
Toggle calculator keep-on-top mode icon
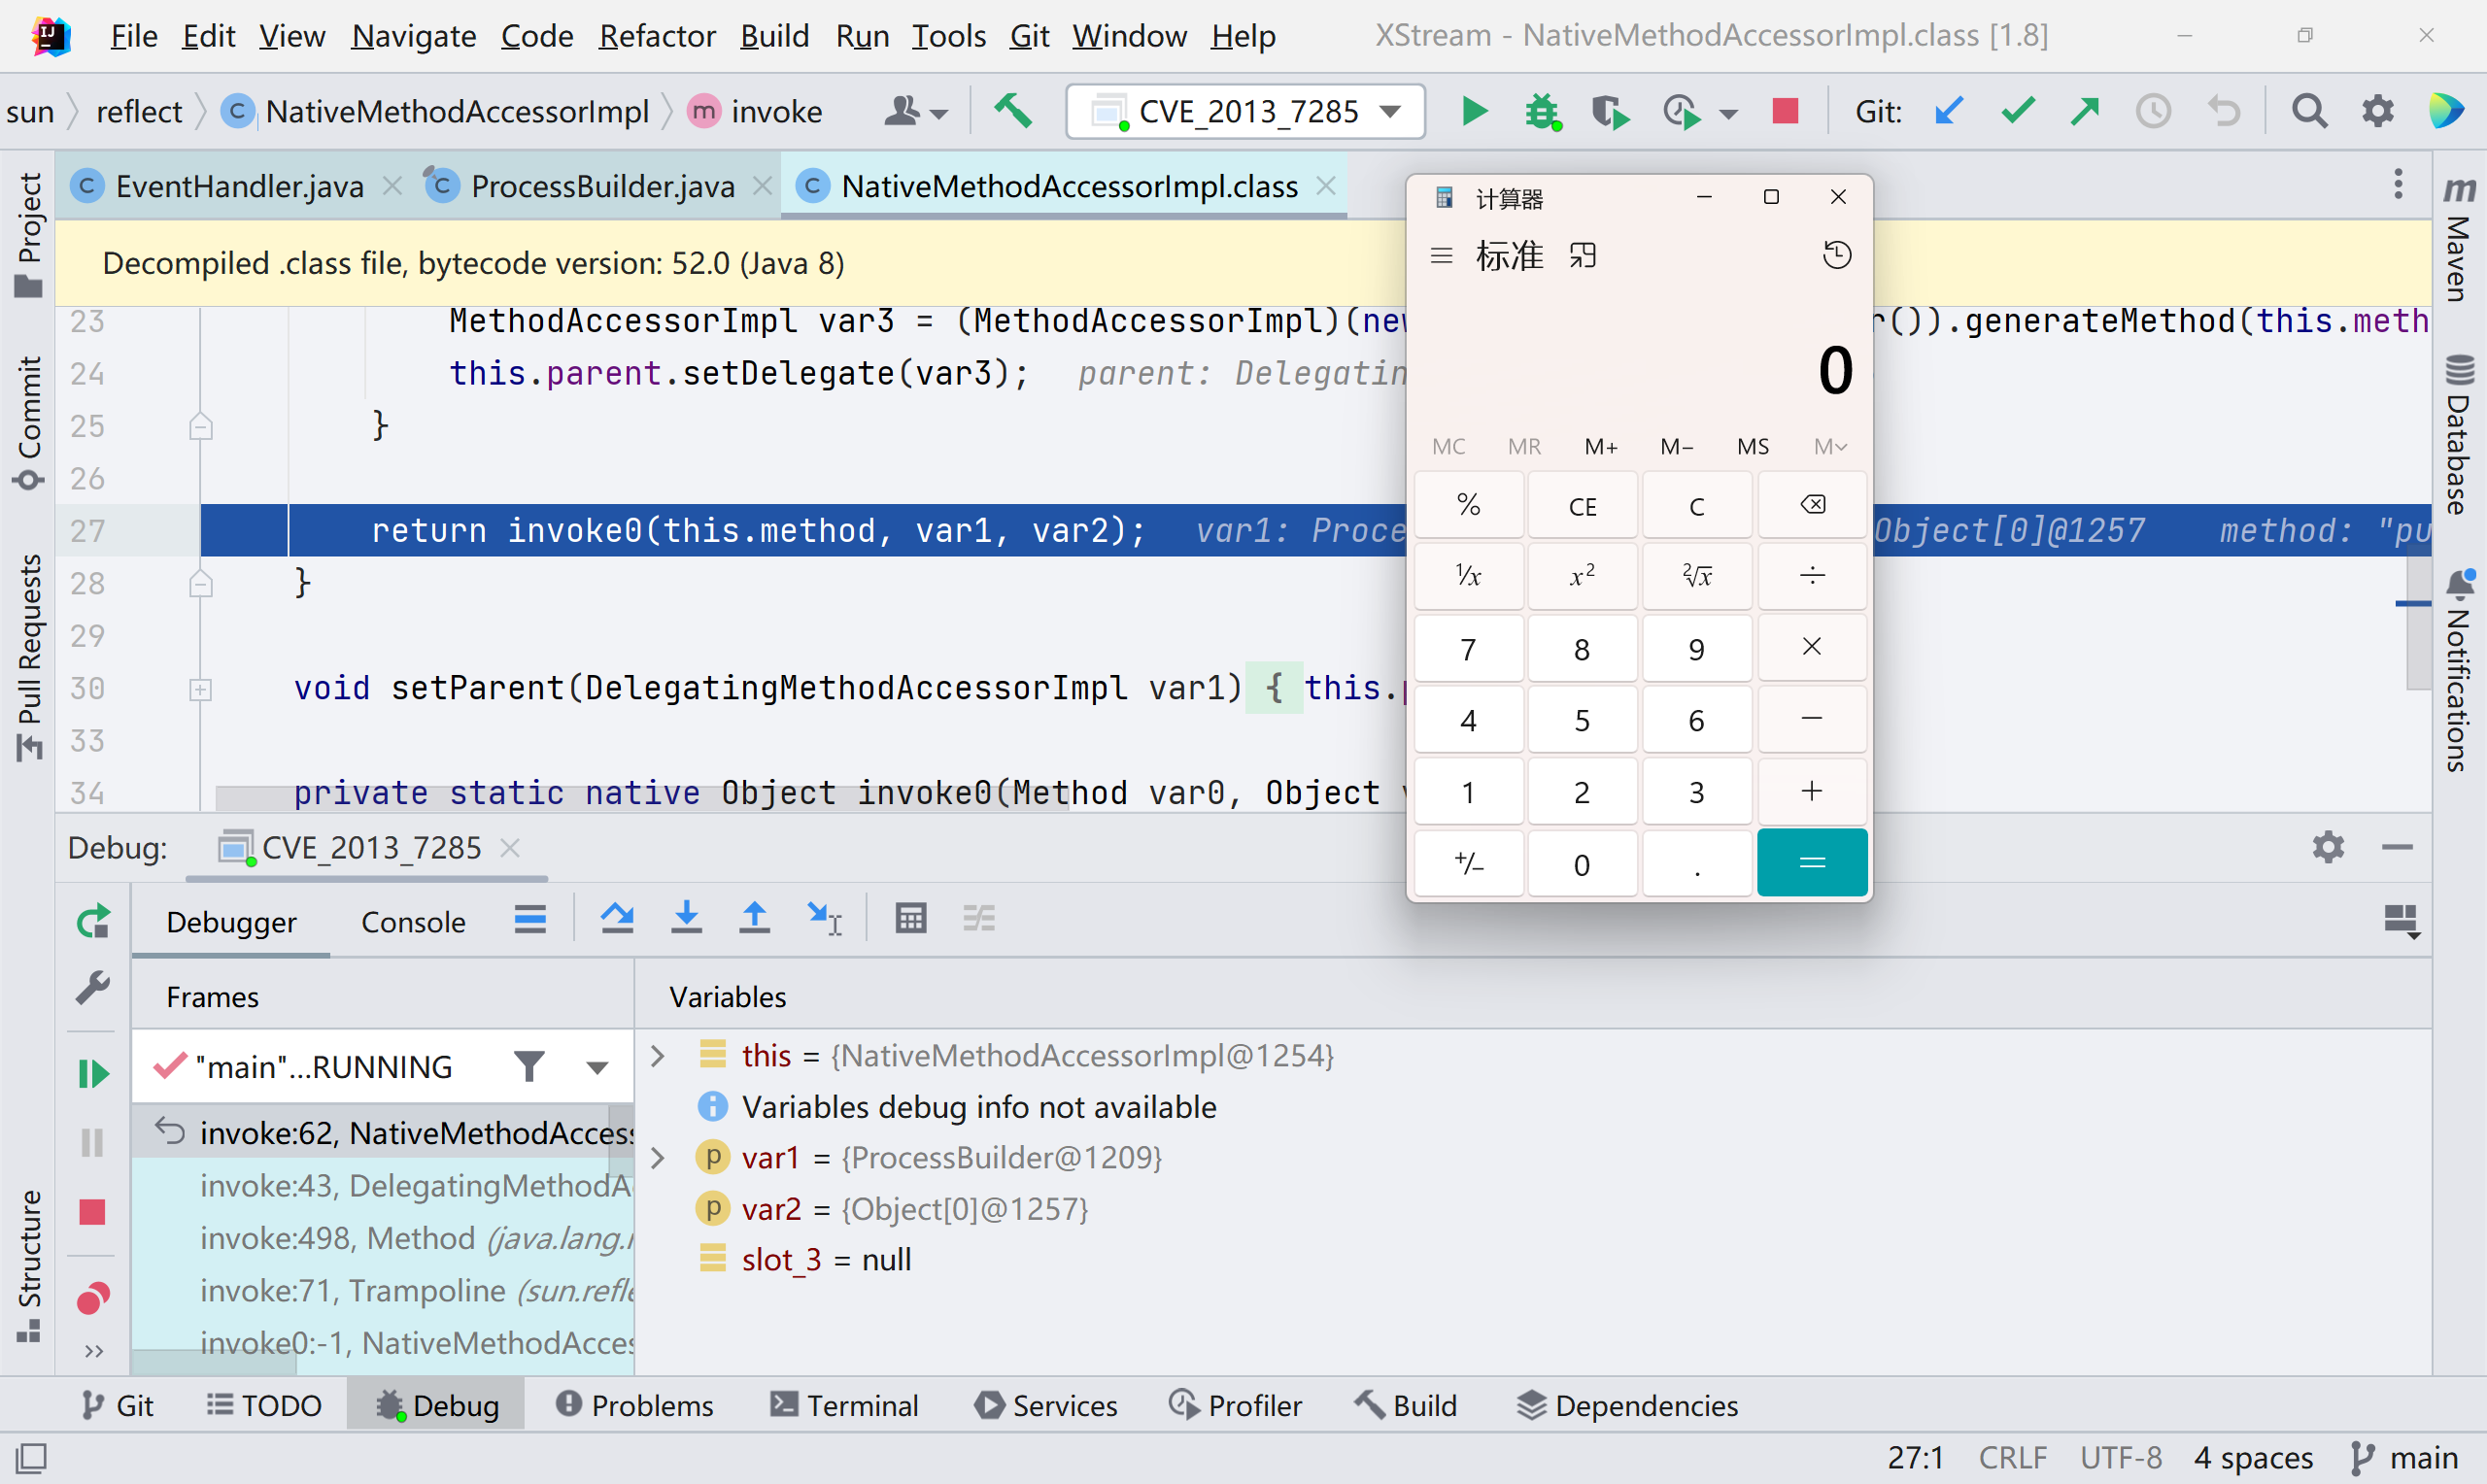[x=1582, y=256]
